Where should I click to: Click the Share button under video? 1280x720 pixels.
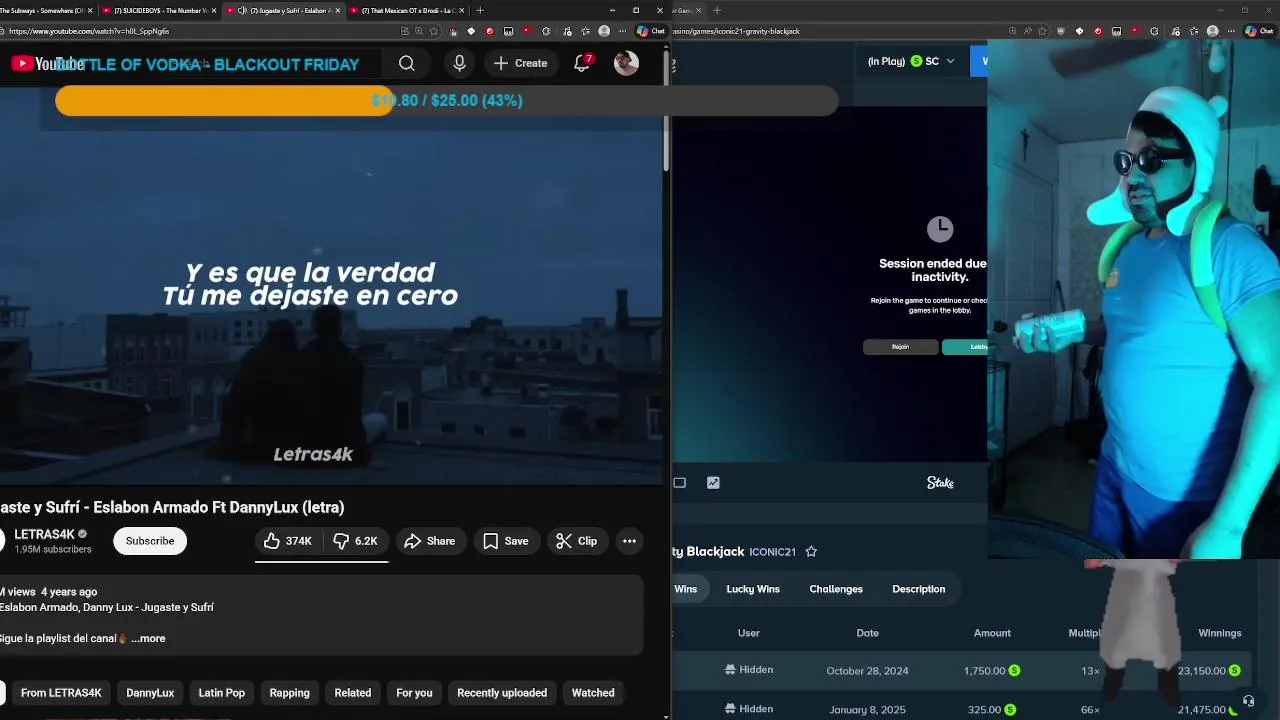coord(429,541)
